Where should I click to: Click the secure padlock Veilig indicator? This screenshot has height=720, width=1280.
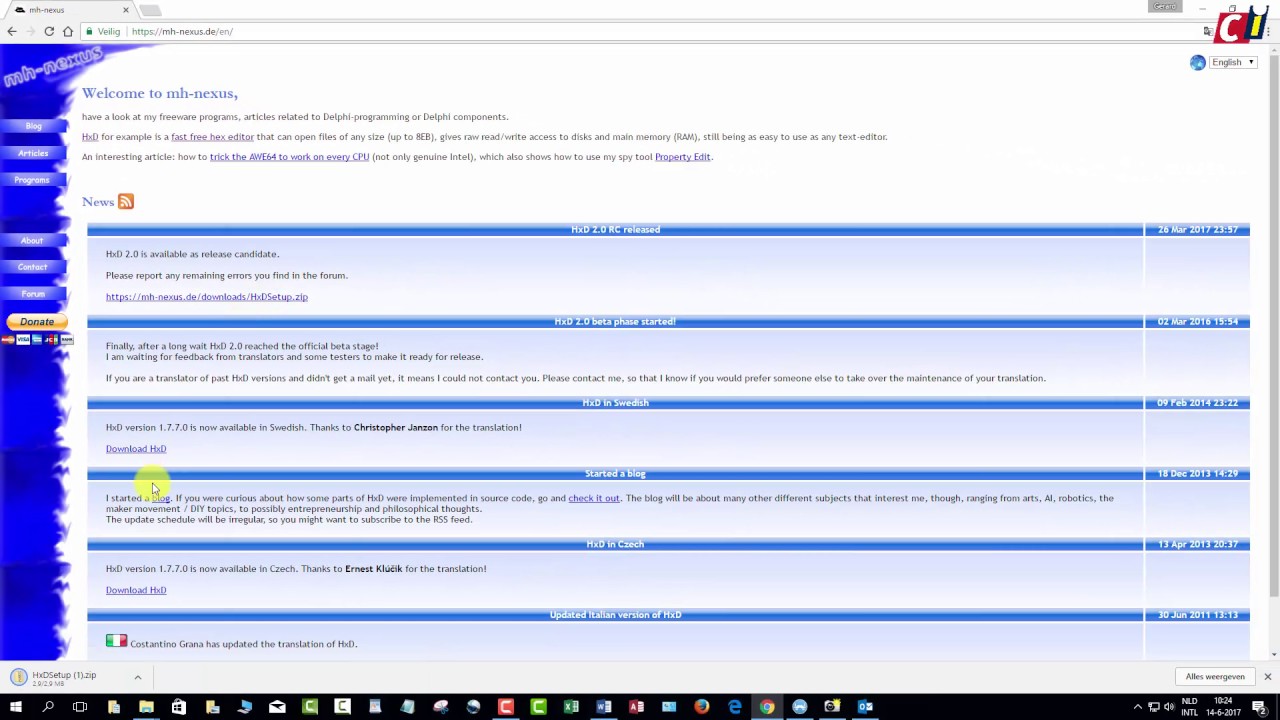pyautogui.click(x=101, y=31)
